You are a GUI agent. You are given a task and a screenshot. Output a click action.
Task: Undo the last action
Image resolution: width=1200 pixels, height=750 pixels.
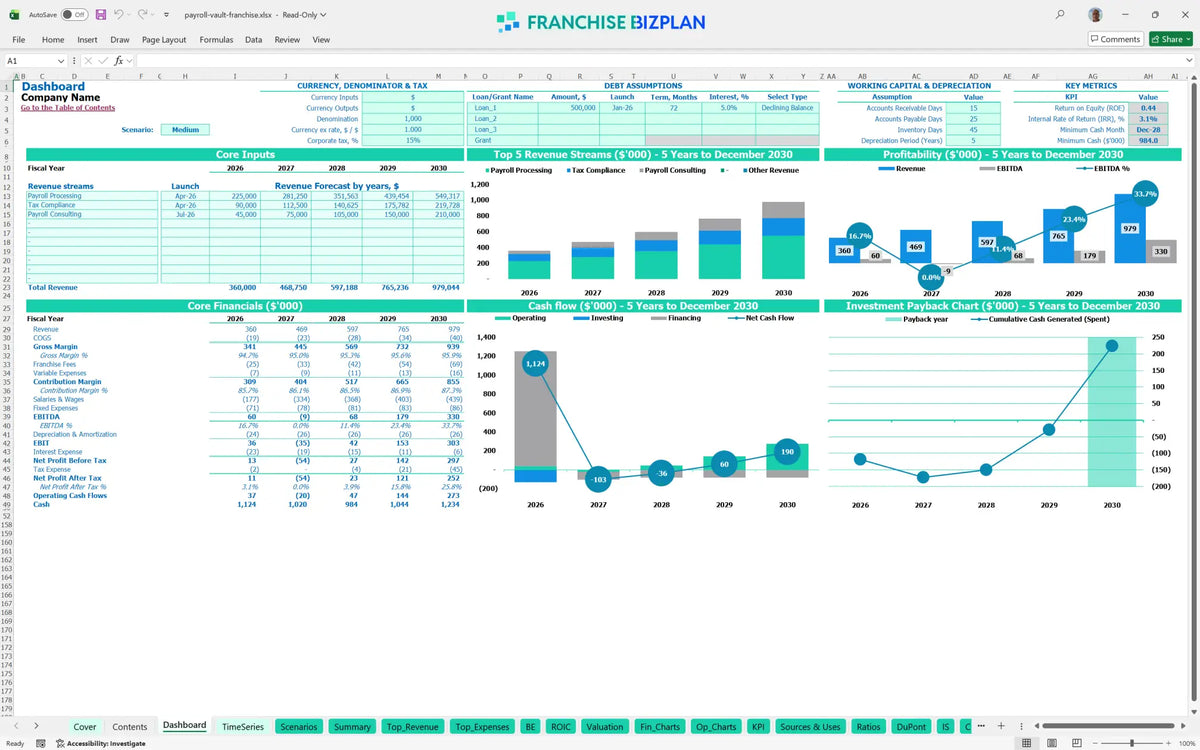click(x=119, y=15)
